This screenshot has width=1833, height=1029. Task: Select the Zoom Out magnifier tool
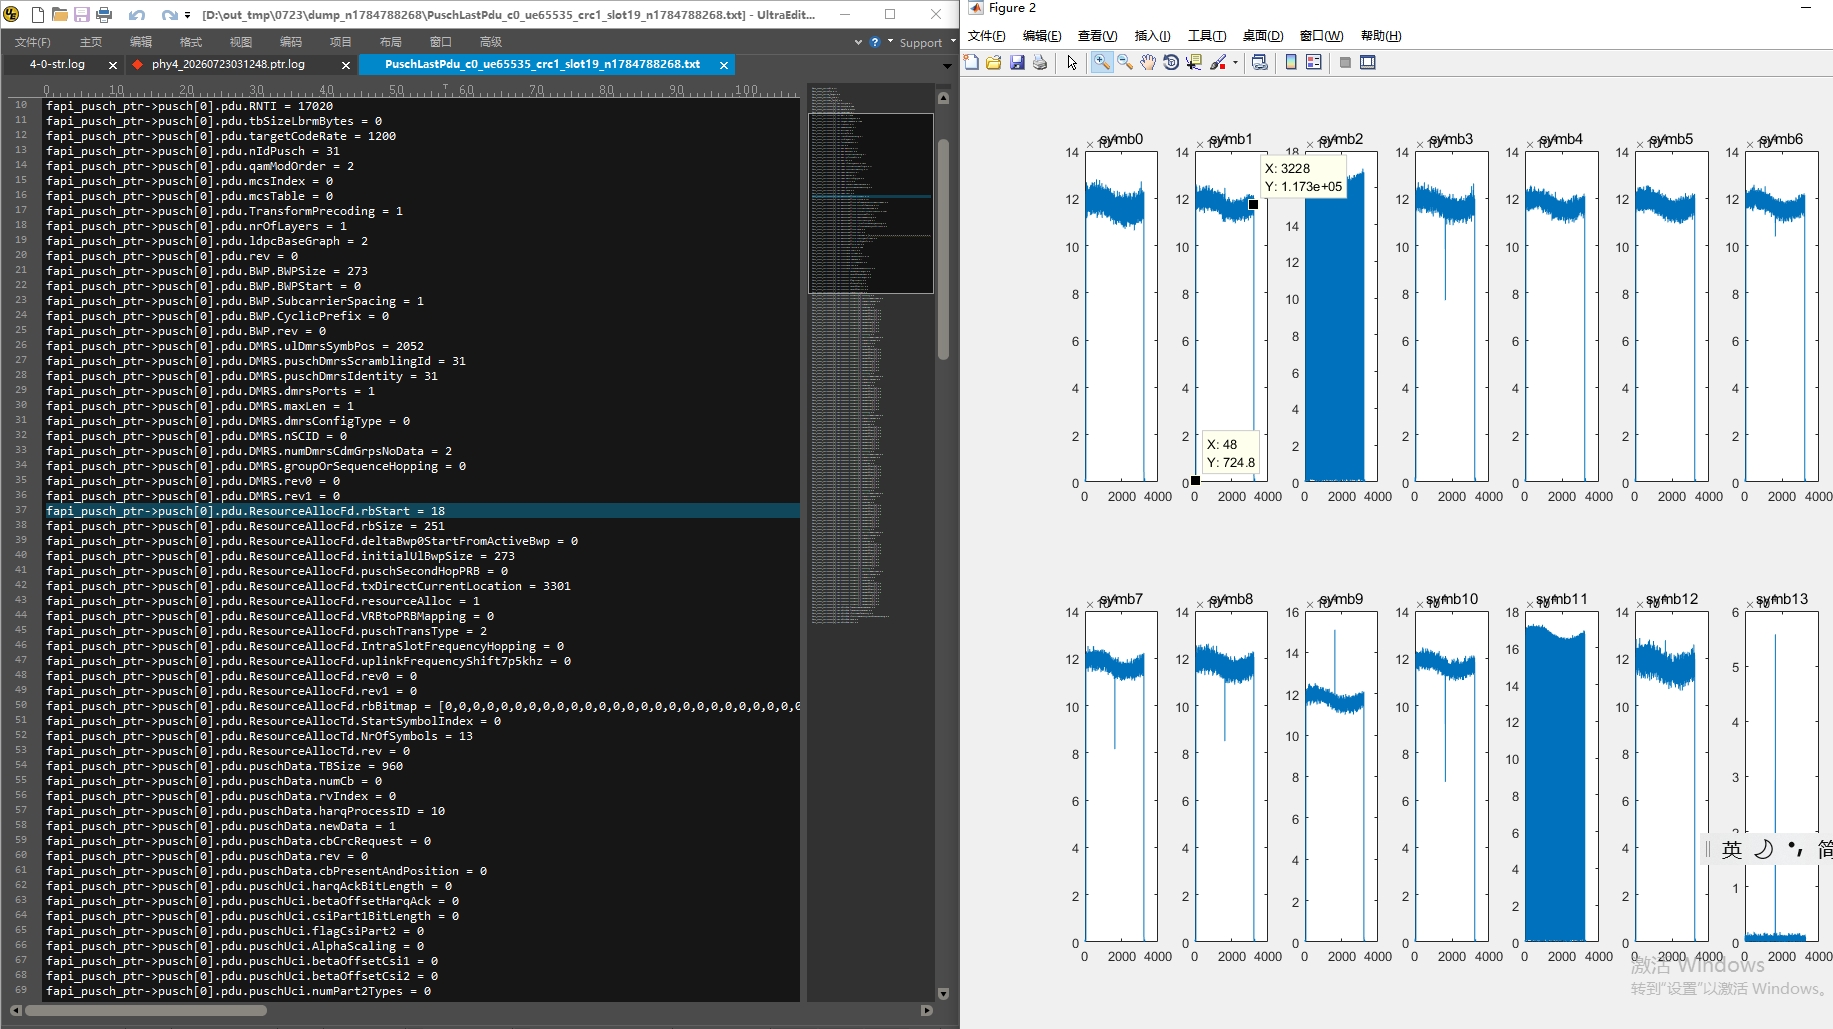(1125, 63)
